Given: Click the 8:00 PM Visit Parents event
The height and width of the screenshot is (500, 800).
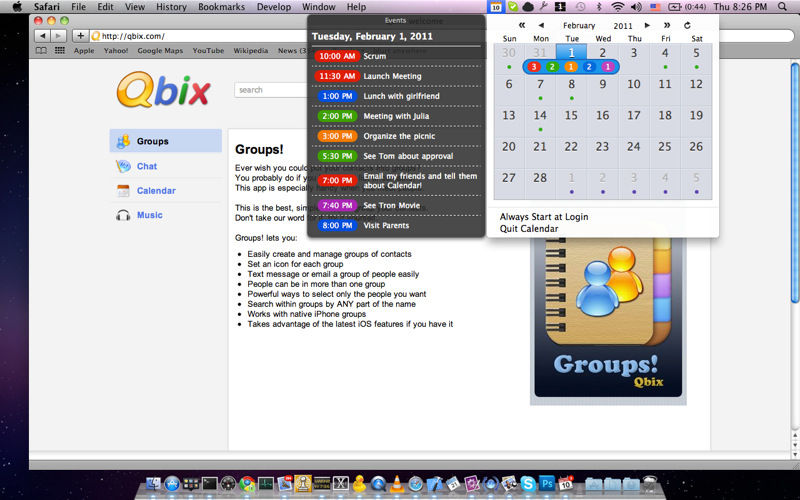Looking at the screenshot, I should [396, 225].
